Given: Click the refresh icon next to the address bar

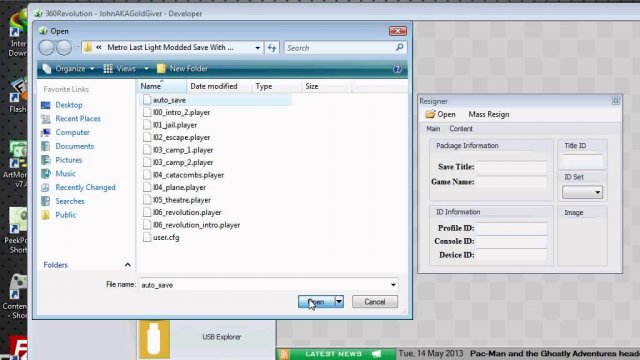Looking at the screenshot, I should click(272, 48).
